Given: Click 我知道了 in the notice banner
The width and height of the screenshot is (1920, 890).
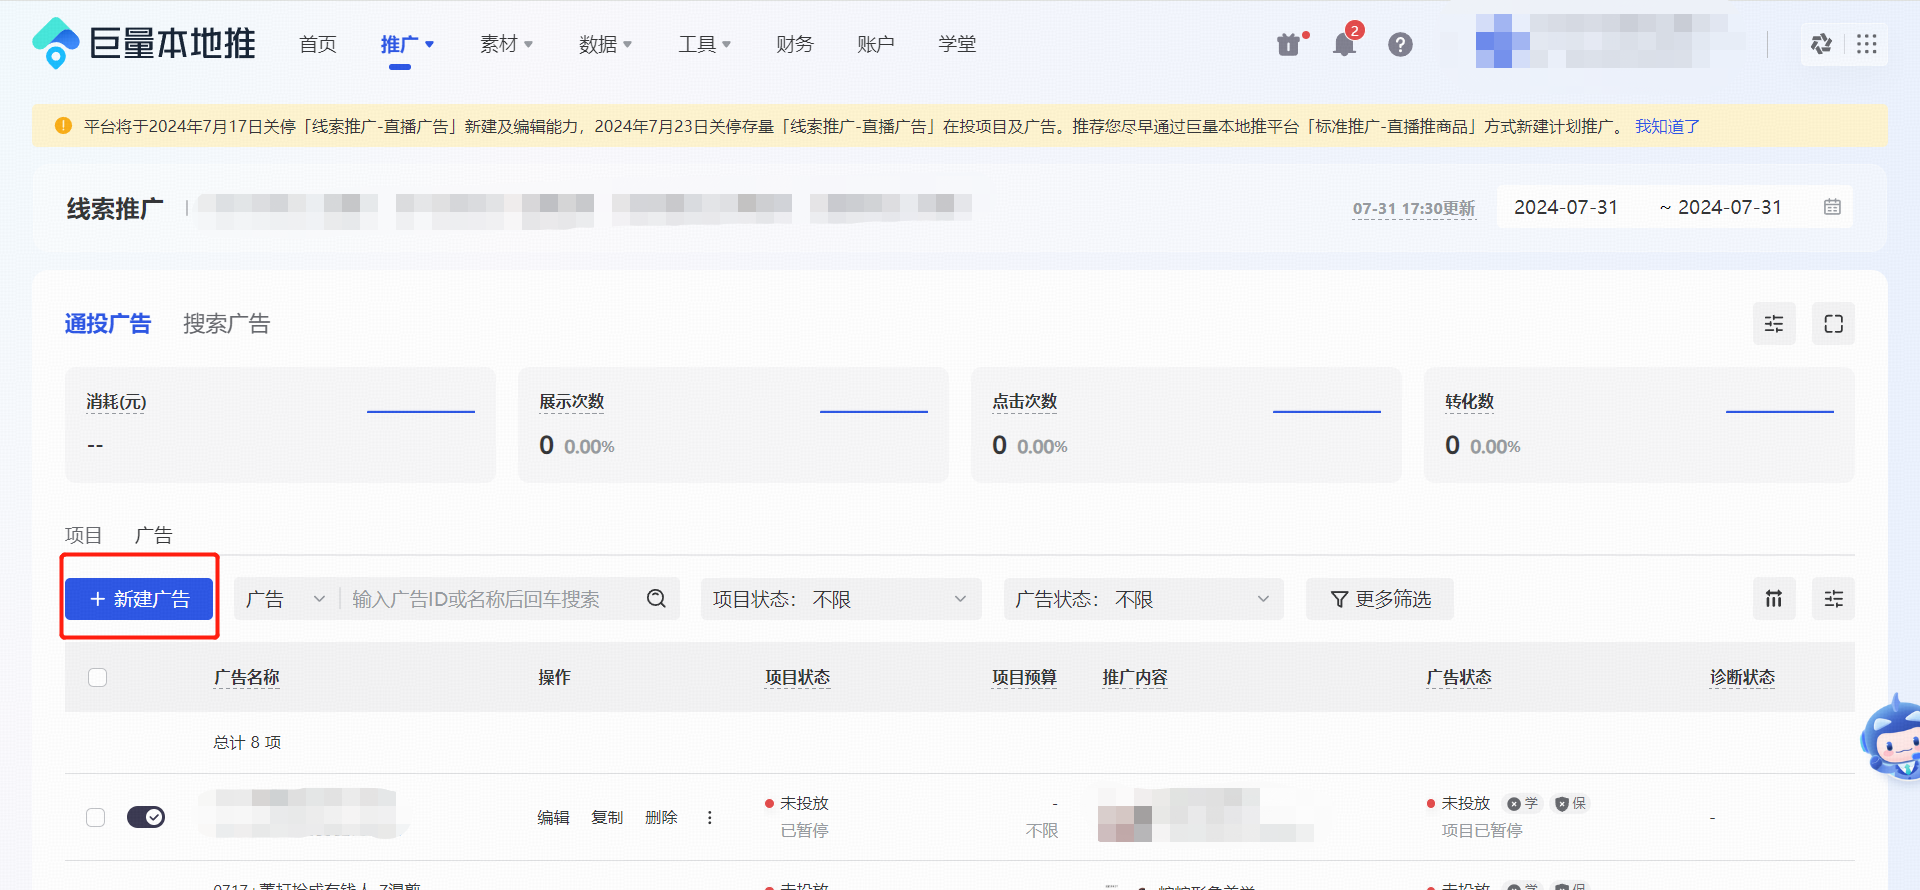Looking at the screenshot, I should click(1667, 126).
